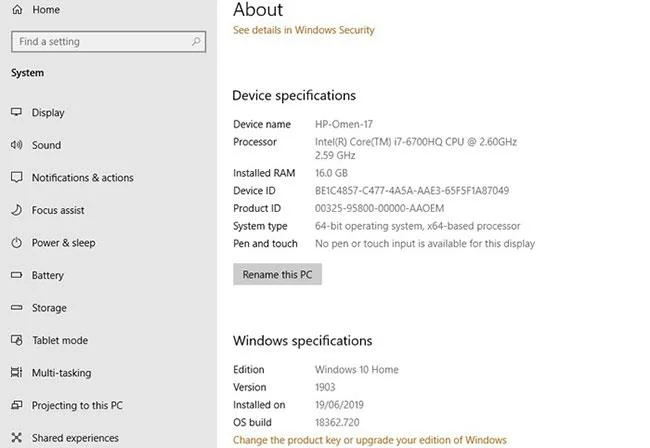The width and height of the screenshot is (650, 448).
Task: Click the Rename this PC button
Action: click(x=277, y=274)
